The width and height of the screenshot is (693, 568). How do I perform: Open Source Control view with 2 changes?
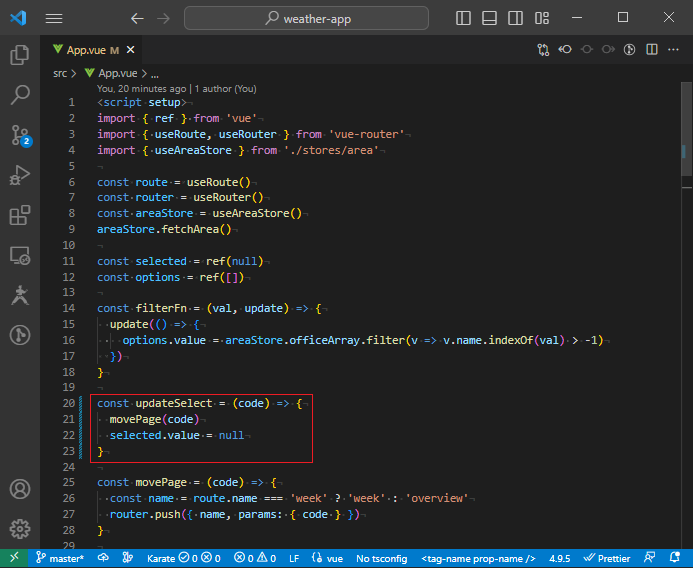pos(20,135)
